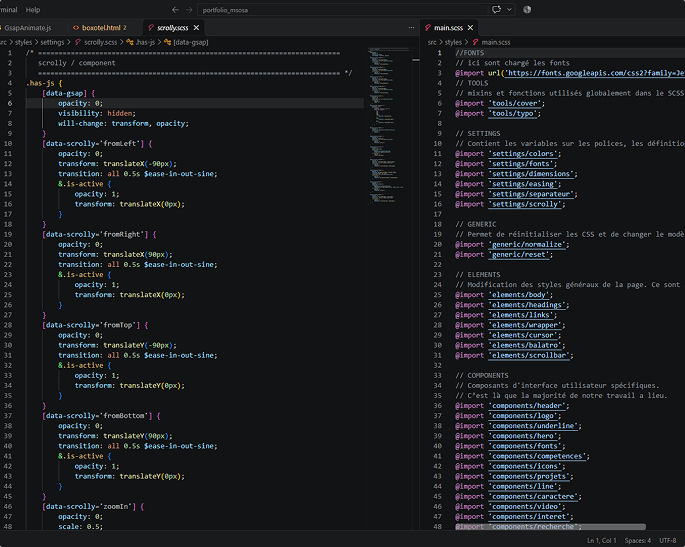Click line number 19 in scrolly.scss
The image size is (685, 547).
(8, 234)
